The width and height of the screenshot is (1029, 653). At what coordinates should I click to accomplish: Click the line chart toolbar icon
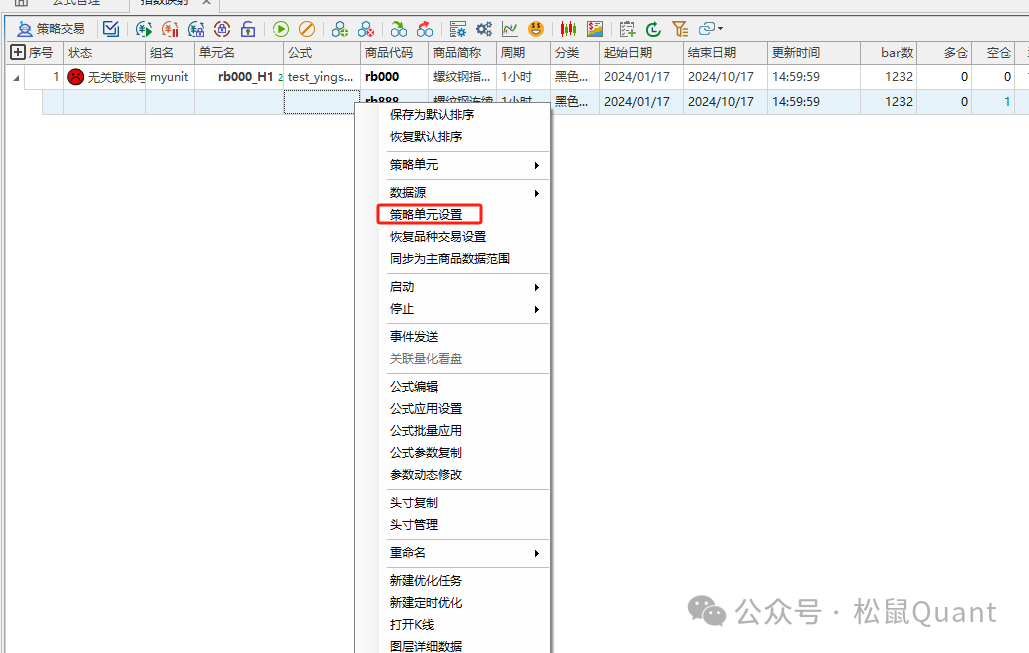coord(509,28)
